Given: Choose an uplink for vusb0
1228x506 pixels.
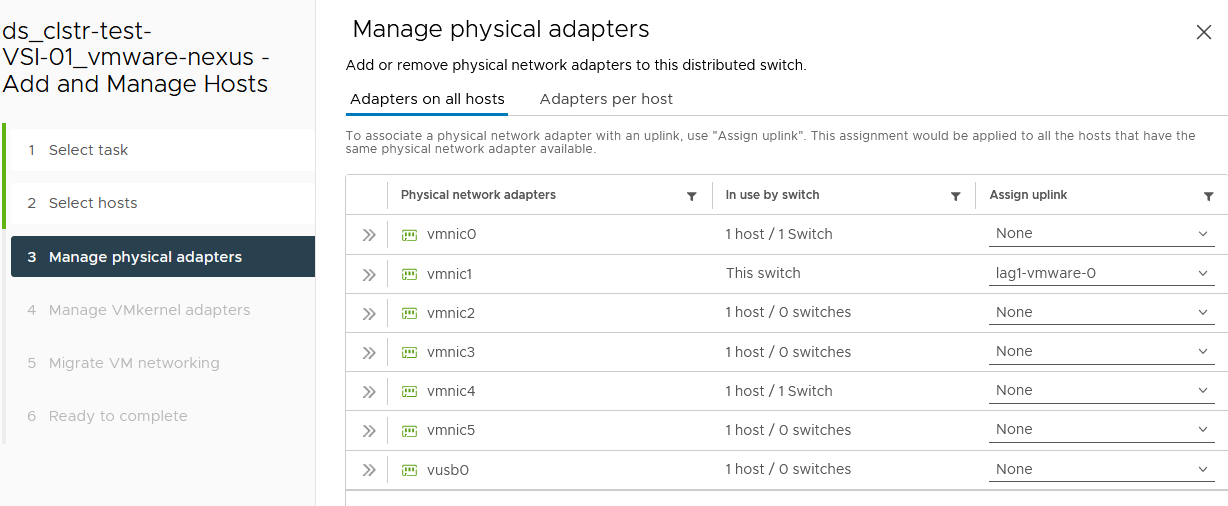Looking at the screenshot, I should click(1102, 469).
